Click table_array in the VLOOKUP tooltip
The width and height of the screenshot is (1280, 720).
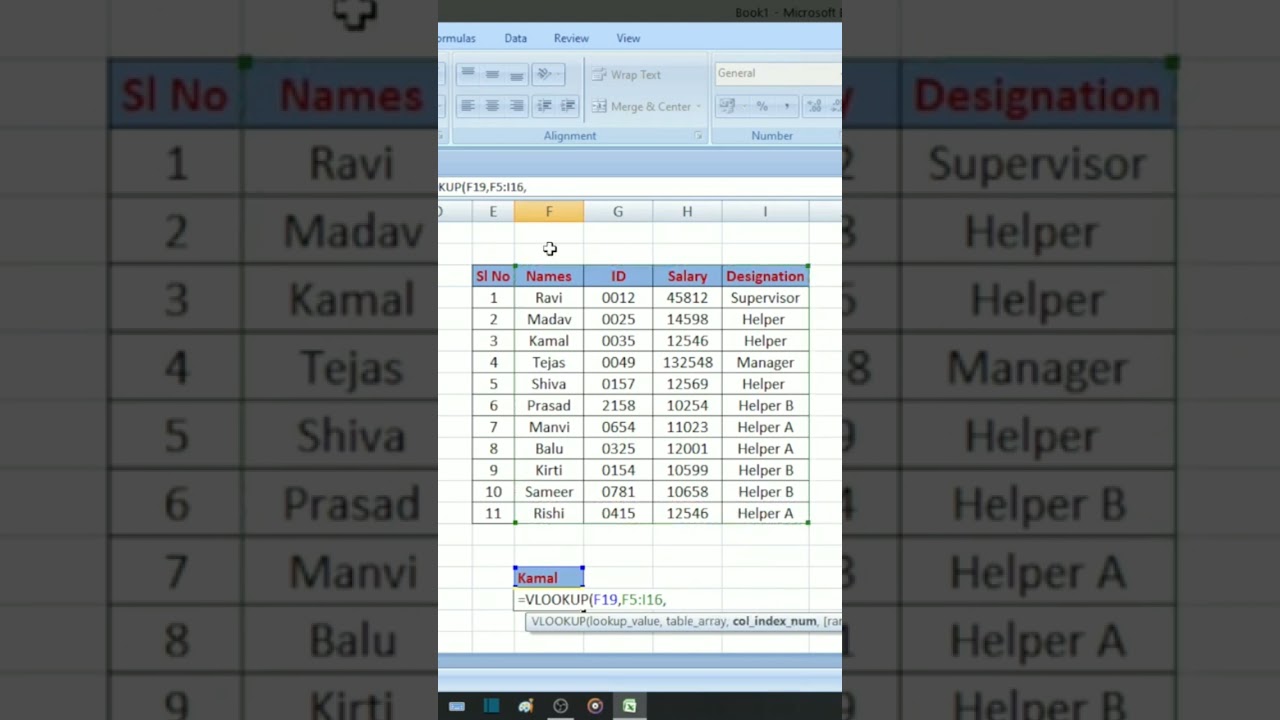click(x=696, y=621)
